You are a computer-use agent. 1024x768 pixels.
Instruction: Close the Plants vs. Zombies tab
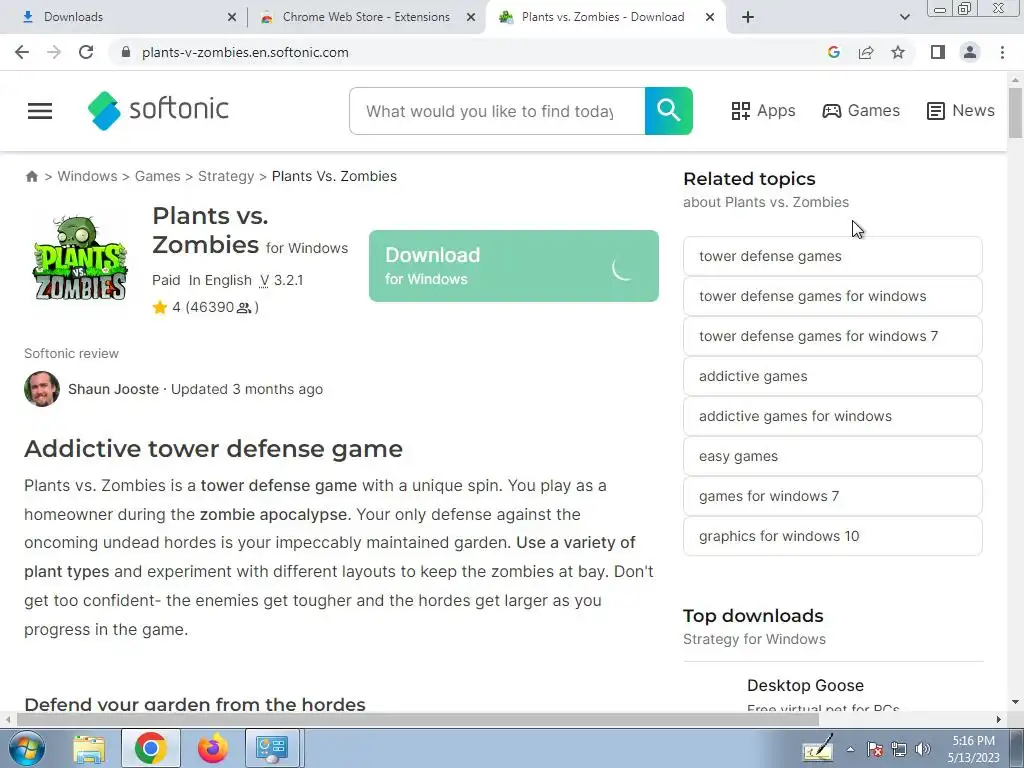710,18
